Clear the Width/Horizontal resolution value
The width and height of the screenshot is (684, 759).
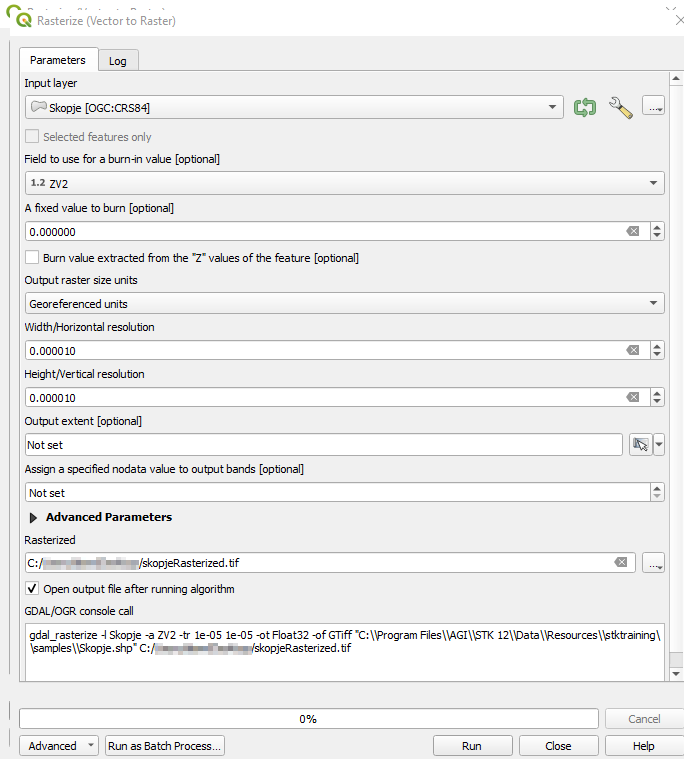tap(632, 350)
